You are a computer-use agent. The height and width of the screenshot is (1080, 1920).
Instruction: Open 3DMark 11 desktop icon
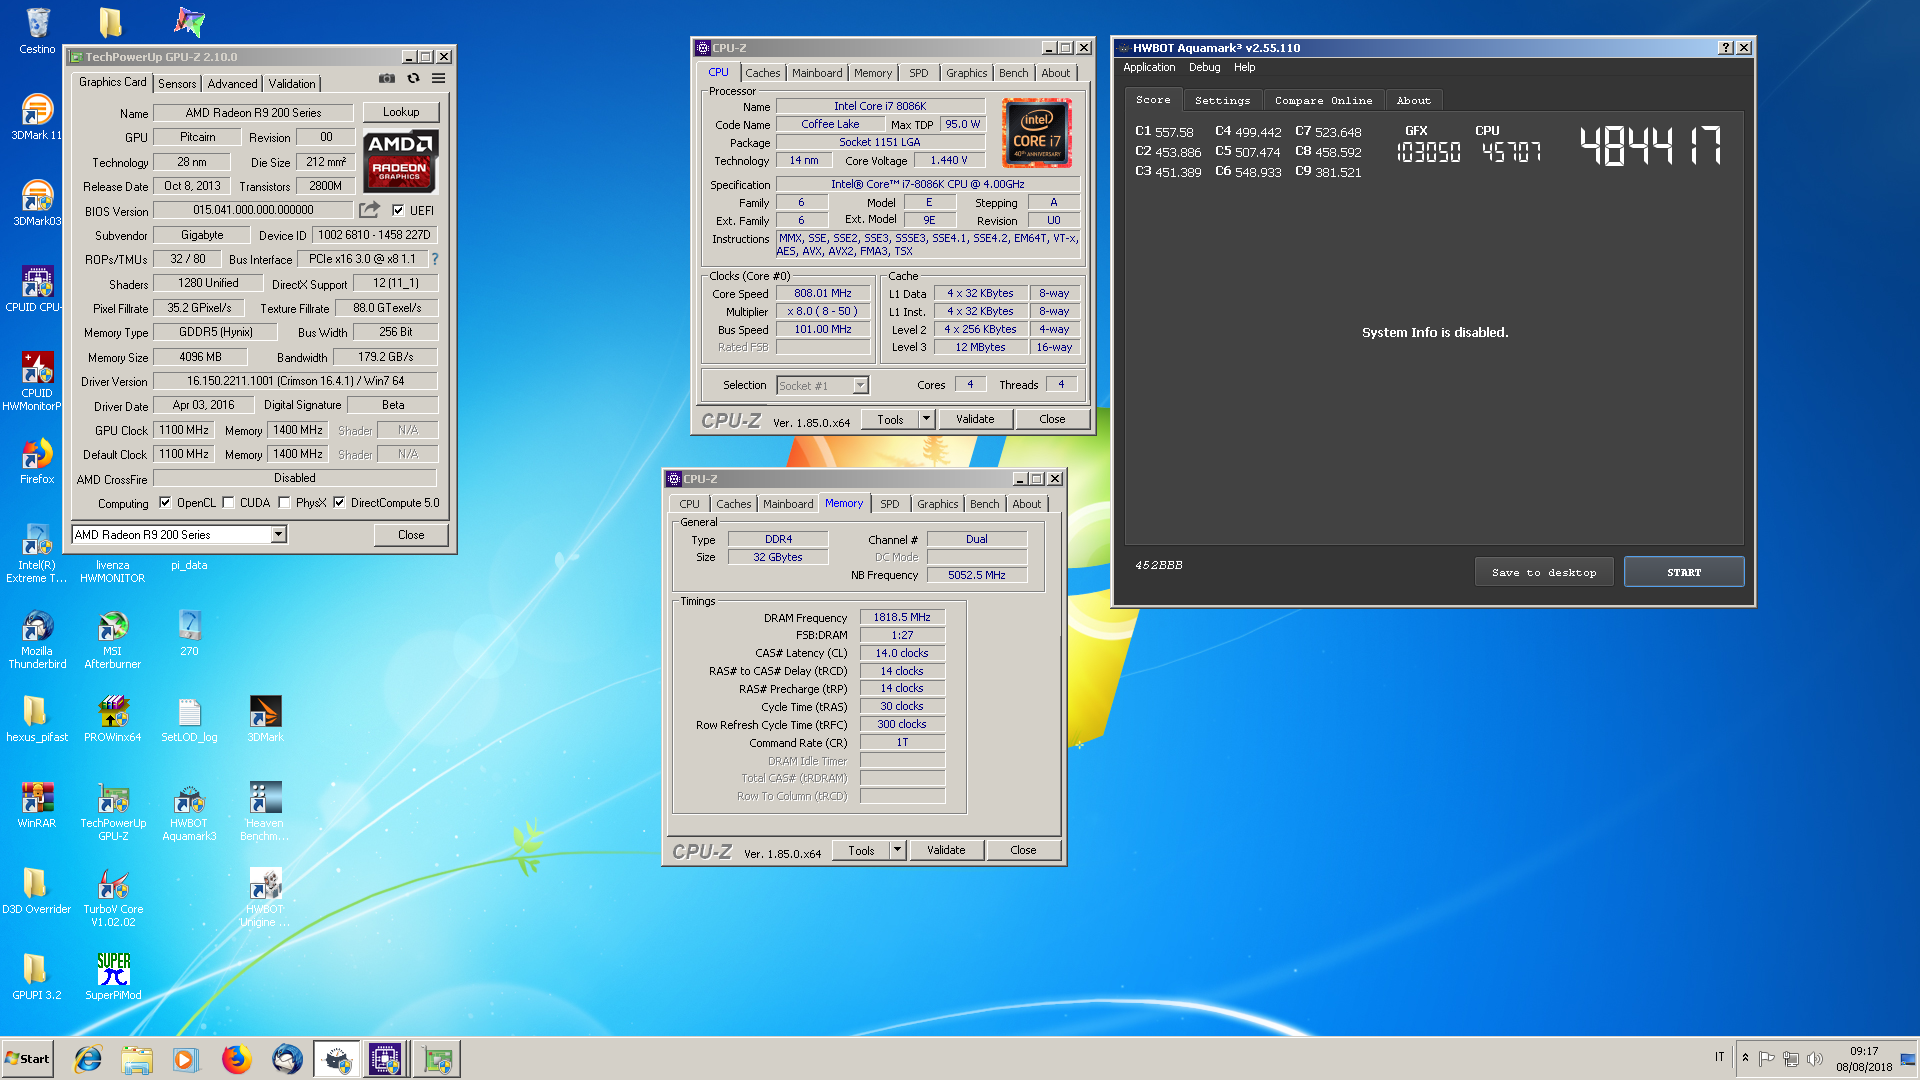[37, 117]
